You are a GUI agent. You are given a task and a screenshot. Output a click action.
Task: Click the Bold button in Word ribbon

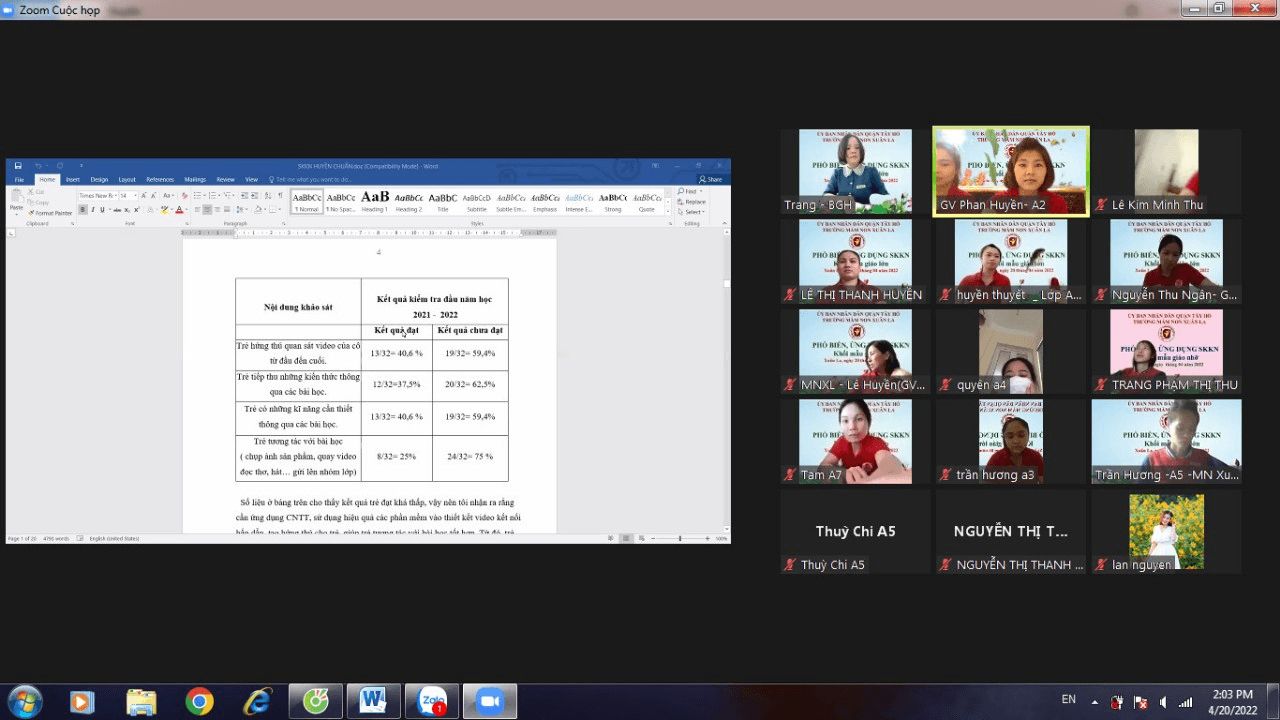pos(83,210)
